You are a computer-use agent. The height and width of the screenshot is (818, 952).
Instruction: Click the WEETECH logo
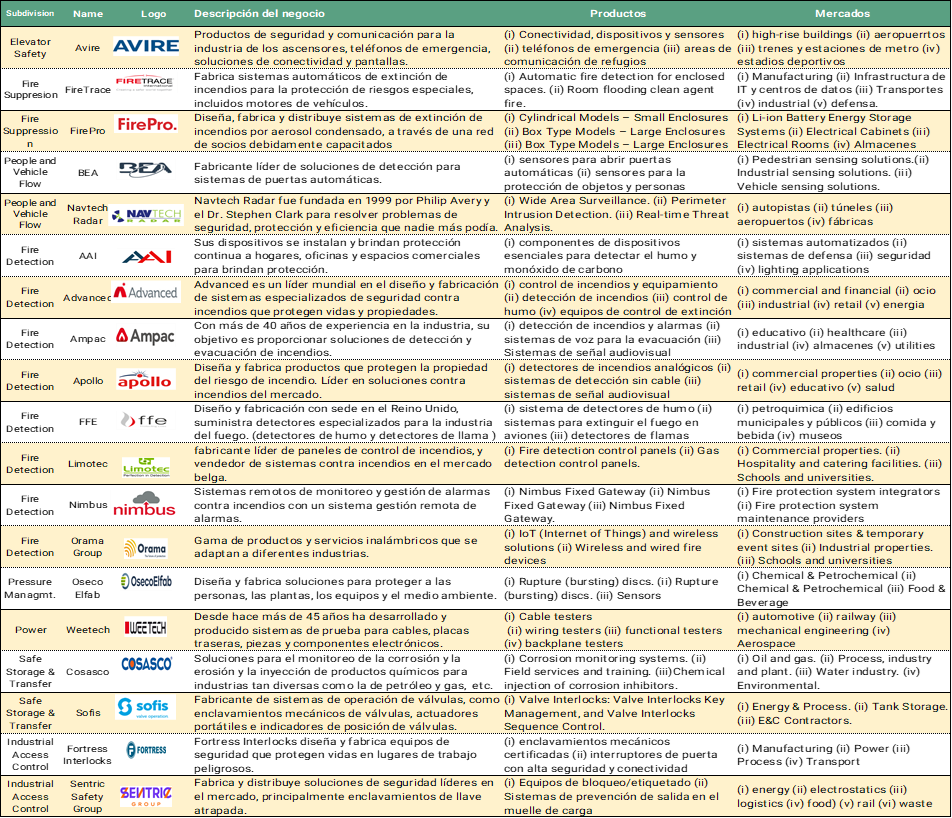(146, 627)
